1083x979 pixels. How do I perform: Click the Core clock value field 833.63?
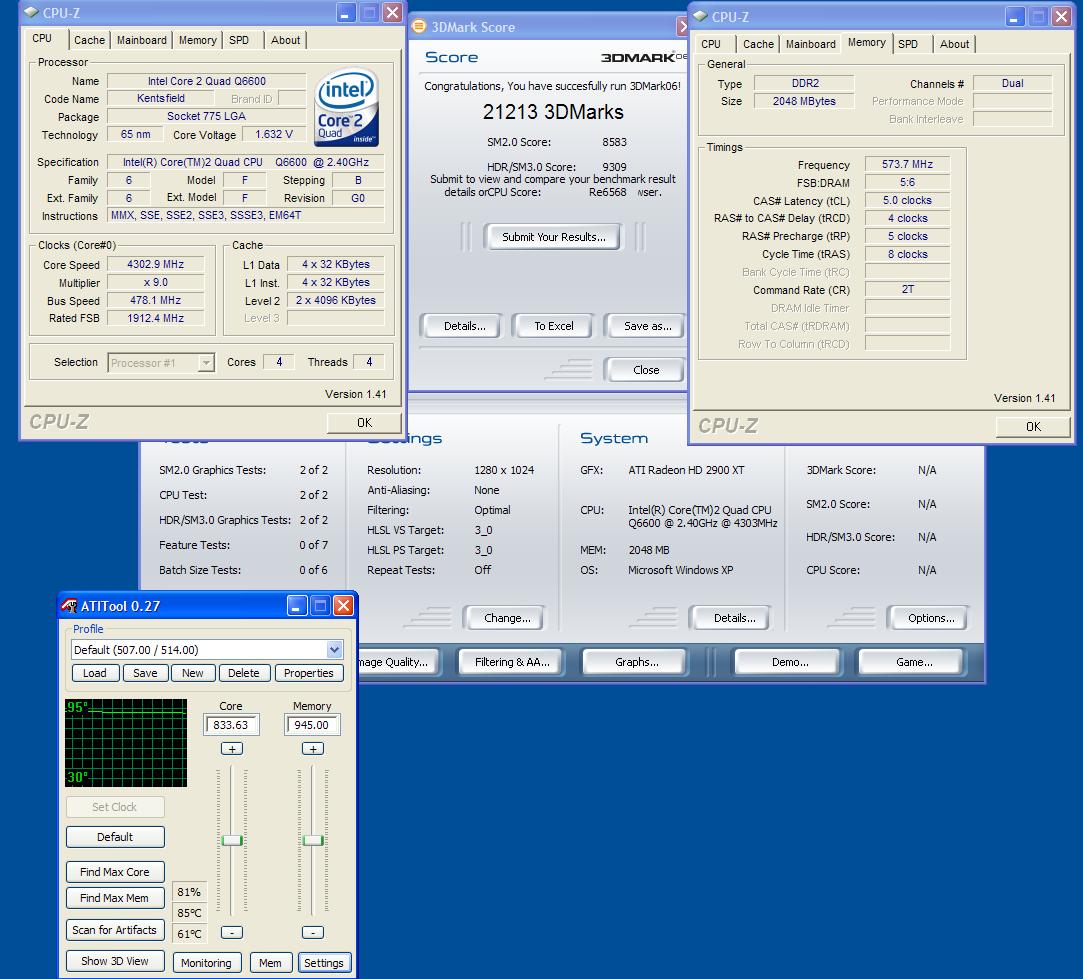(231, 725)
